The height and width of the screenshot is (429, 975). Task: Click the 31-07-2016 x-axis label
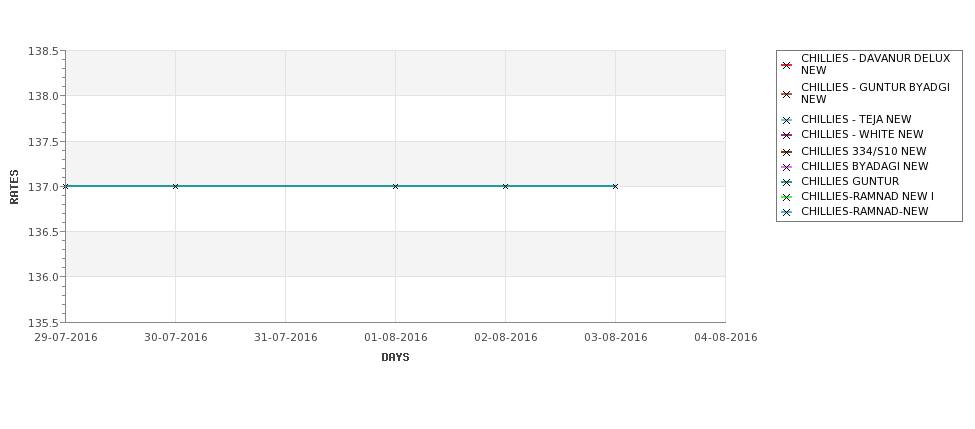tap(286, 337)
